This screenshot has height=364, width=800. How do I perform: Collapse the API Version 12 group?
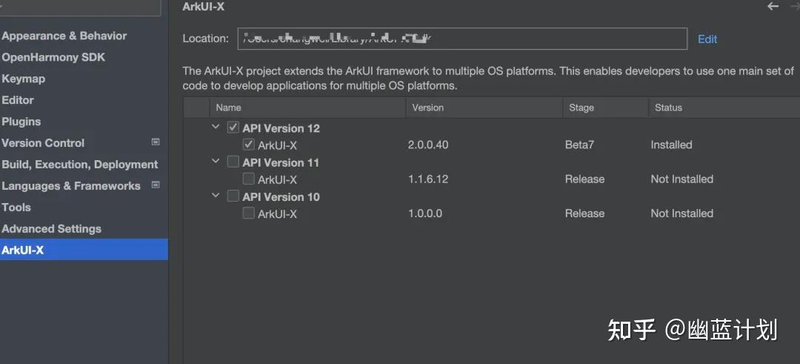[215, 127]
